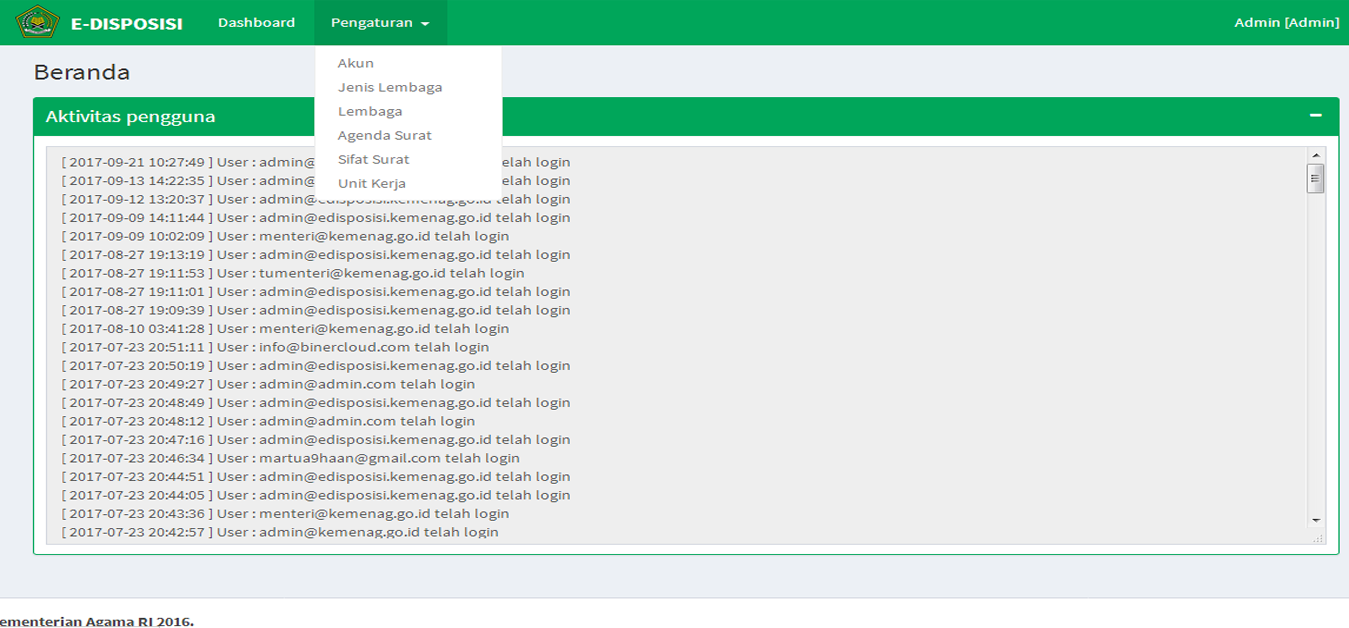The image size is (1349, 628).
Task: Open the Jenis Lembaga menu entry
Action: pyautogui.click(x=390, y=87)
